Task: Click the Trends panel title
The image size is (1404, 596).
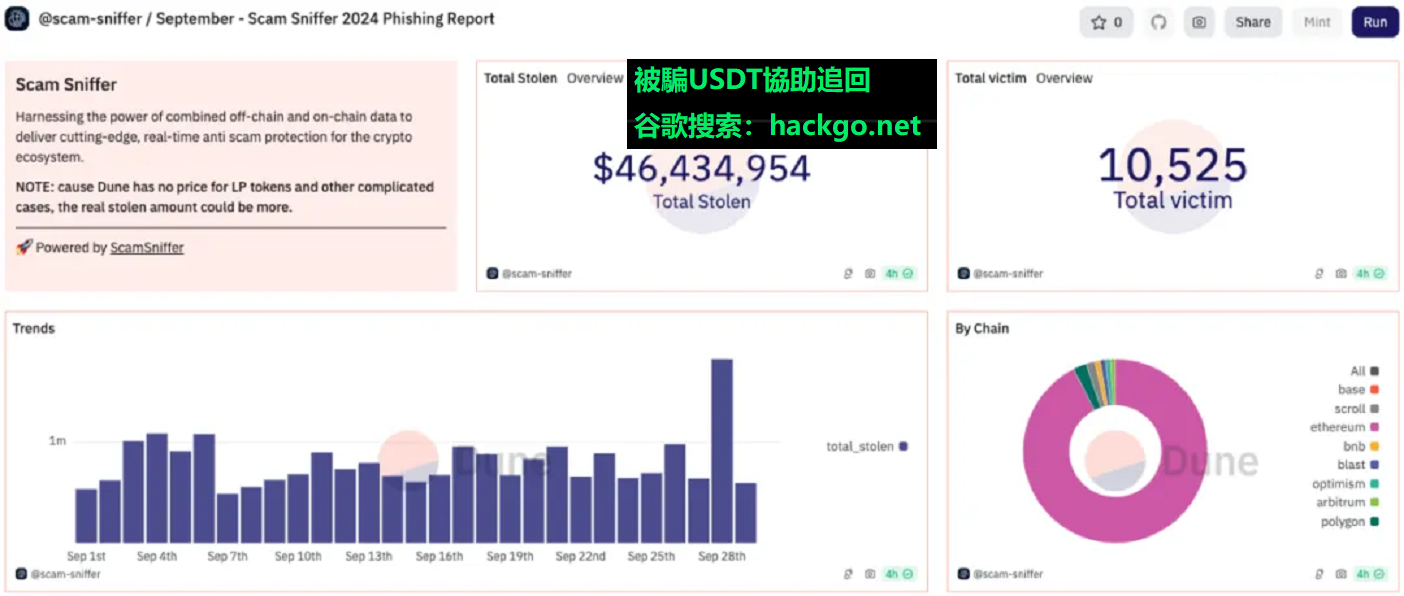Action: point(34,328)
